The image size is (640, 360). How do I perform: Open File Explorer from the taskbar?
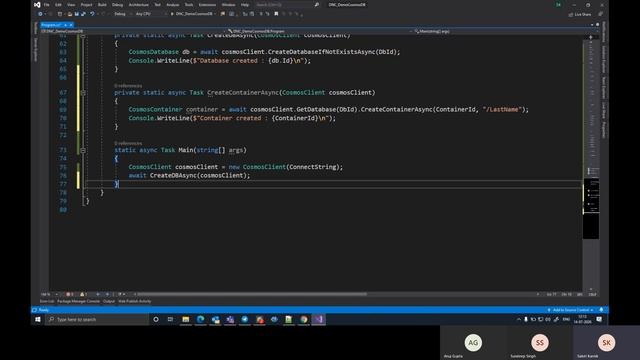click(x=186, y=320)
